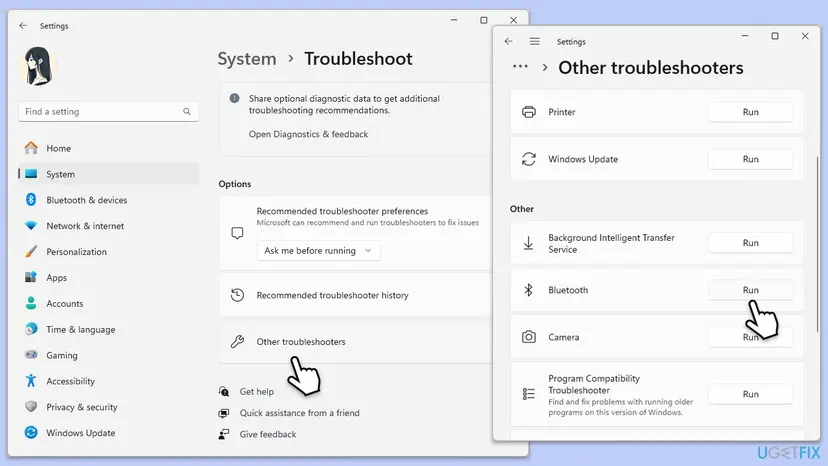Run the Printer troubleshooter

click(x=750, y=112)
